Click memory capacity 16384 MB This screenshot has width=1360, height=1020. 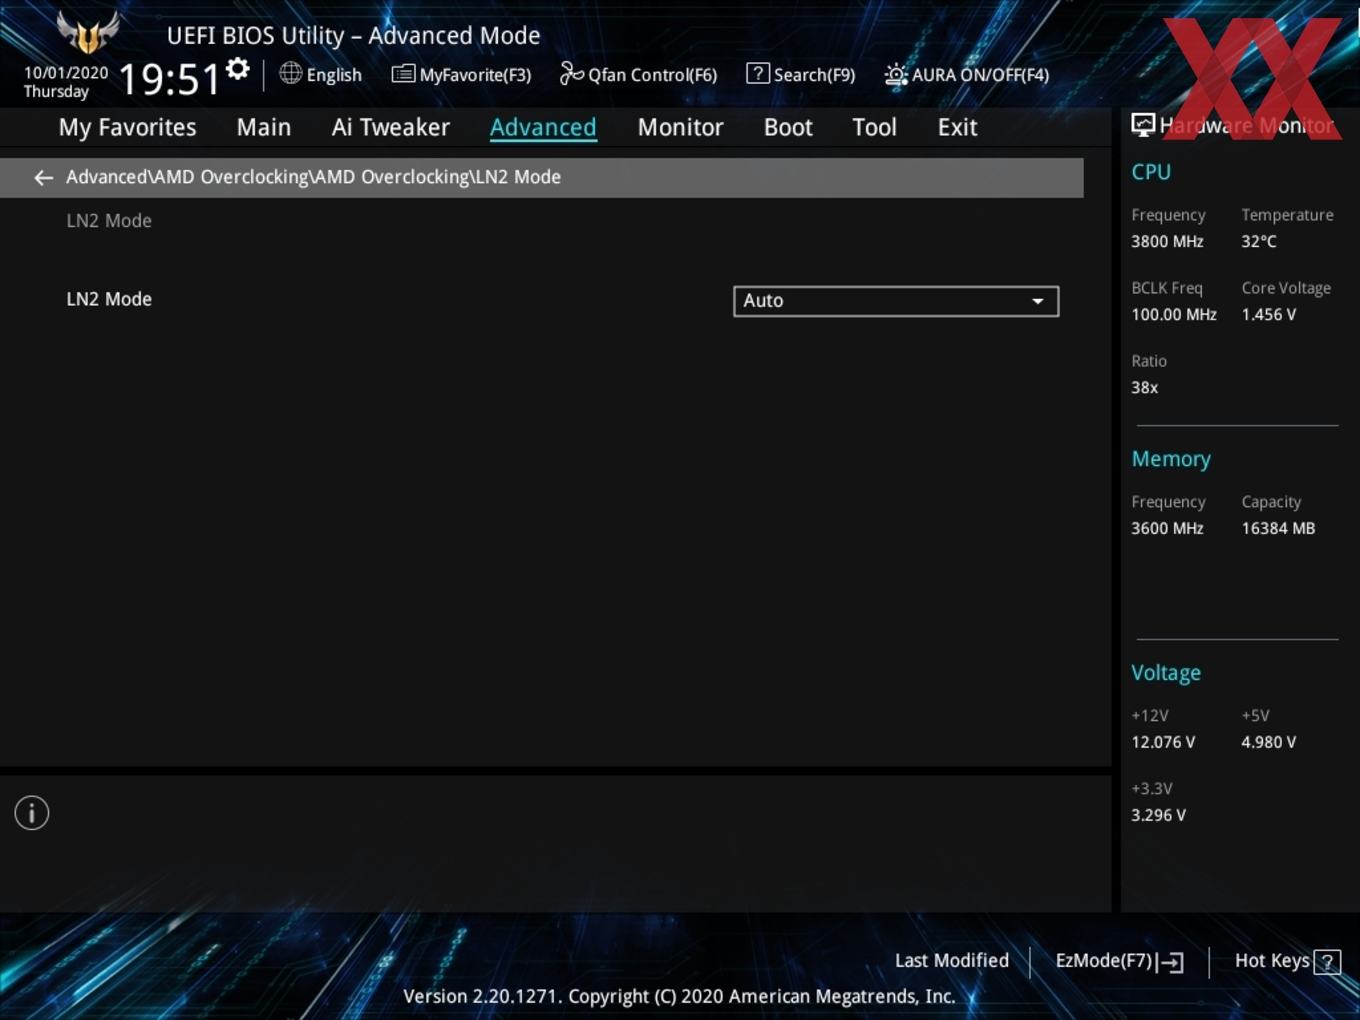coord(1278,528)
